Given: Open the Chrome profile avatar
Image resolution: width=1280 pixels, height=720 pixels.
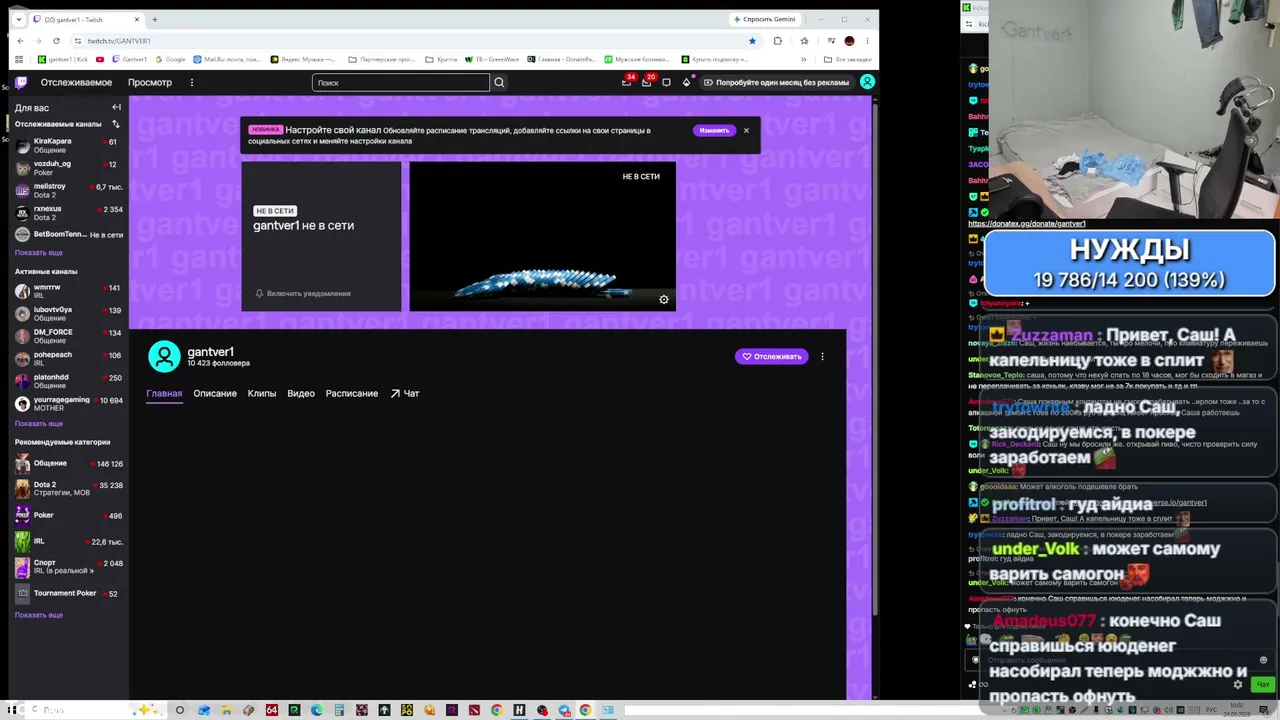Looking at the screenshot, I should (x=849, y=41).
